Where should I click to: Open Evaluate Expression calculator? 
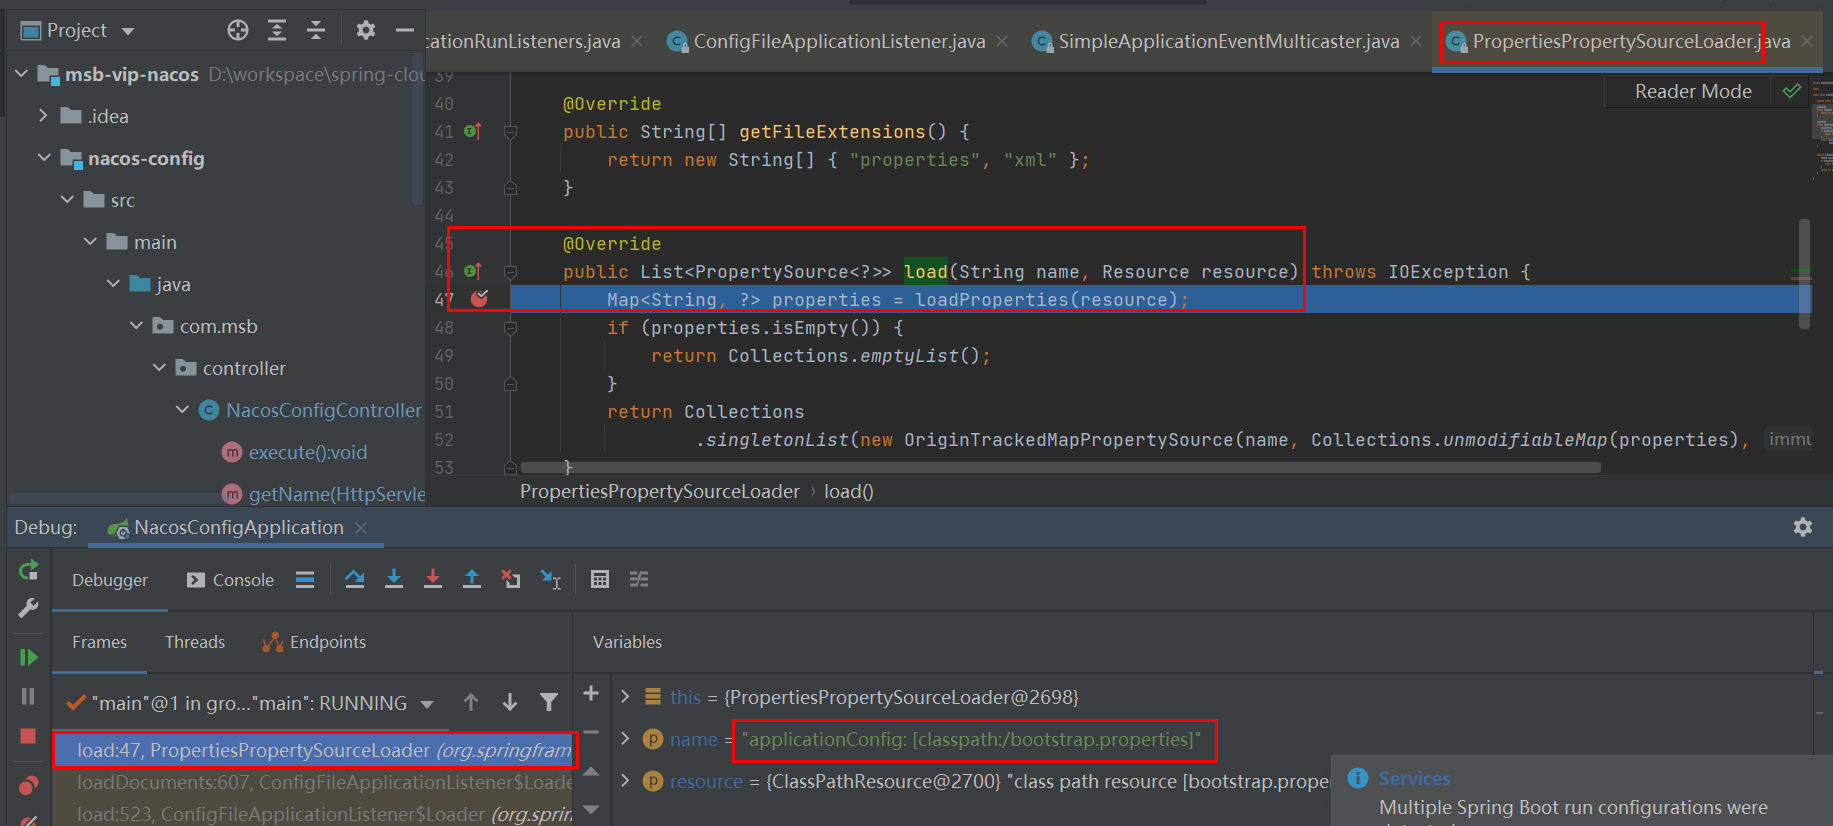click(600, 579)
